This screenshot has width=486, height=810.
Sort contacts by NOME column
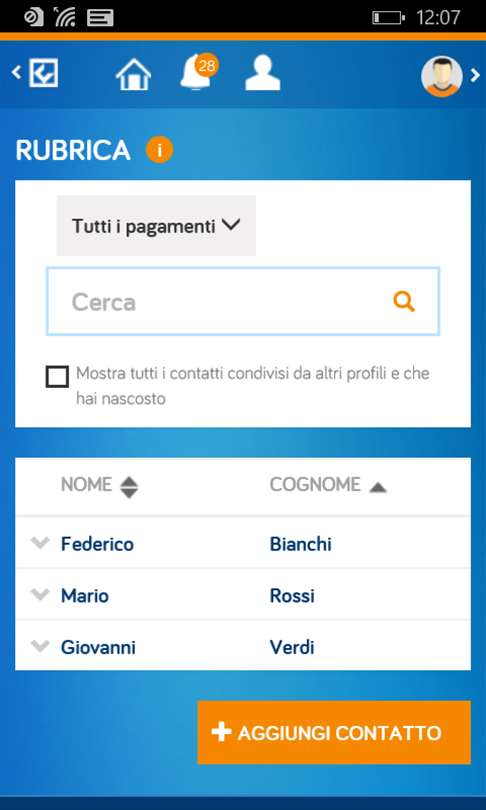99,486
